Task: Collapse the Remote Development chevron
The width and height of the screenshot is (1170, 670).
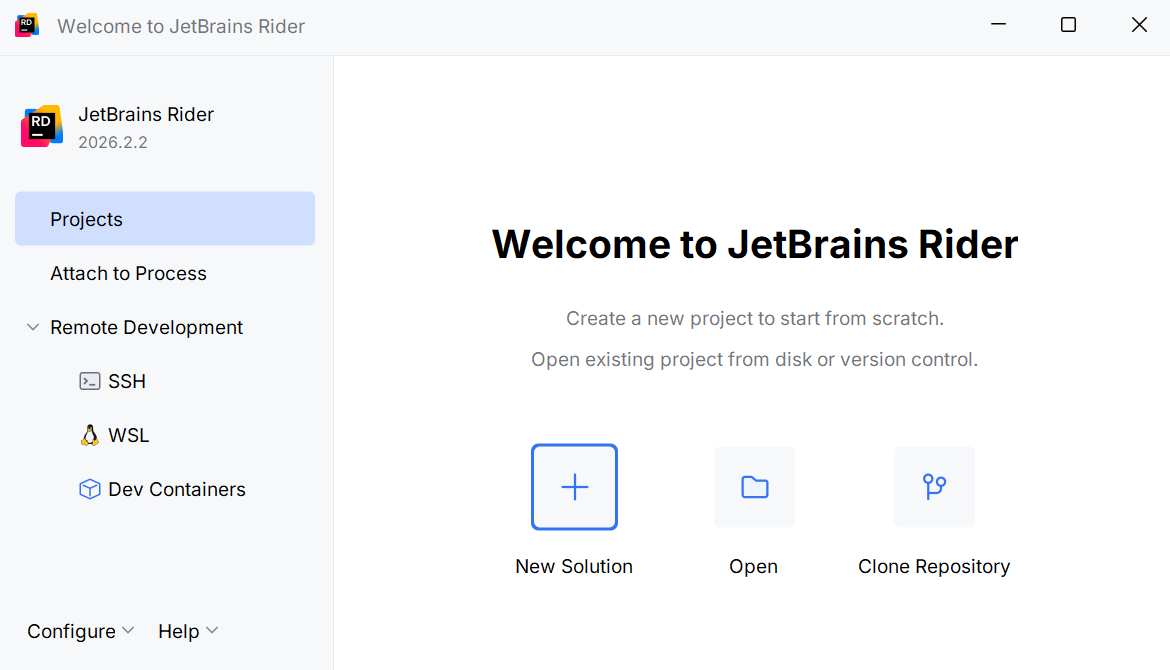Action: pyautogui.click(x=33, y=327)
